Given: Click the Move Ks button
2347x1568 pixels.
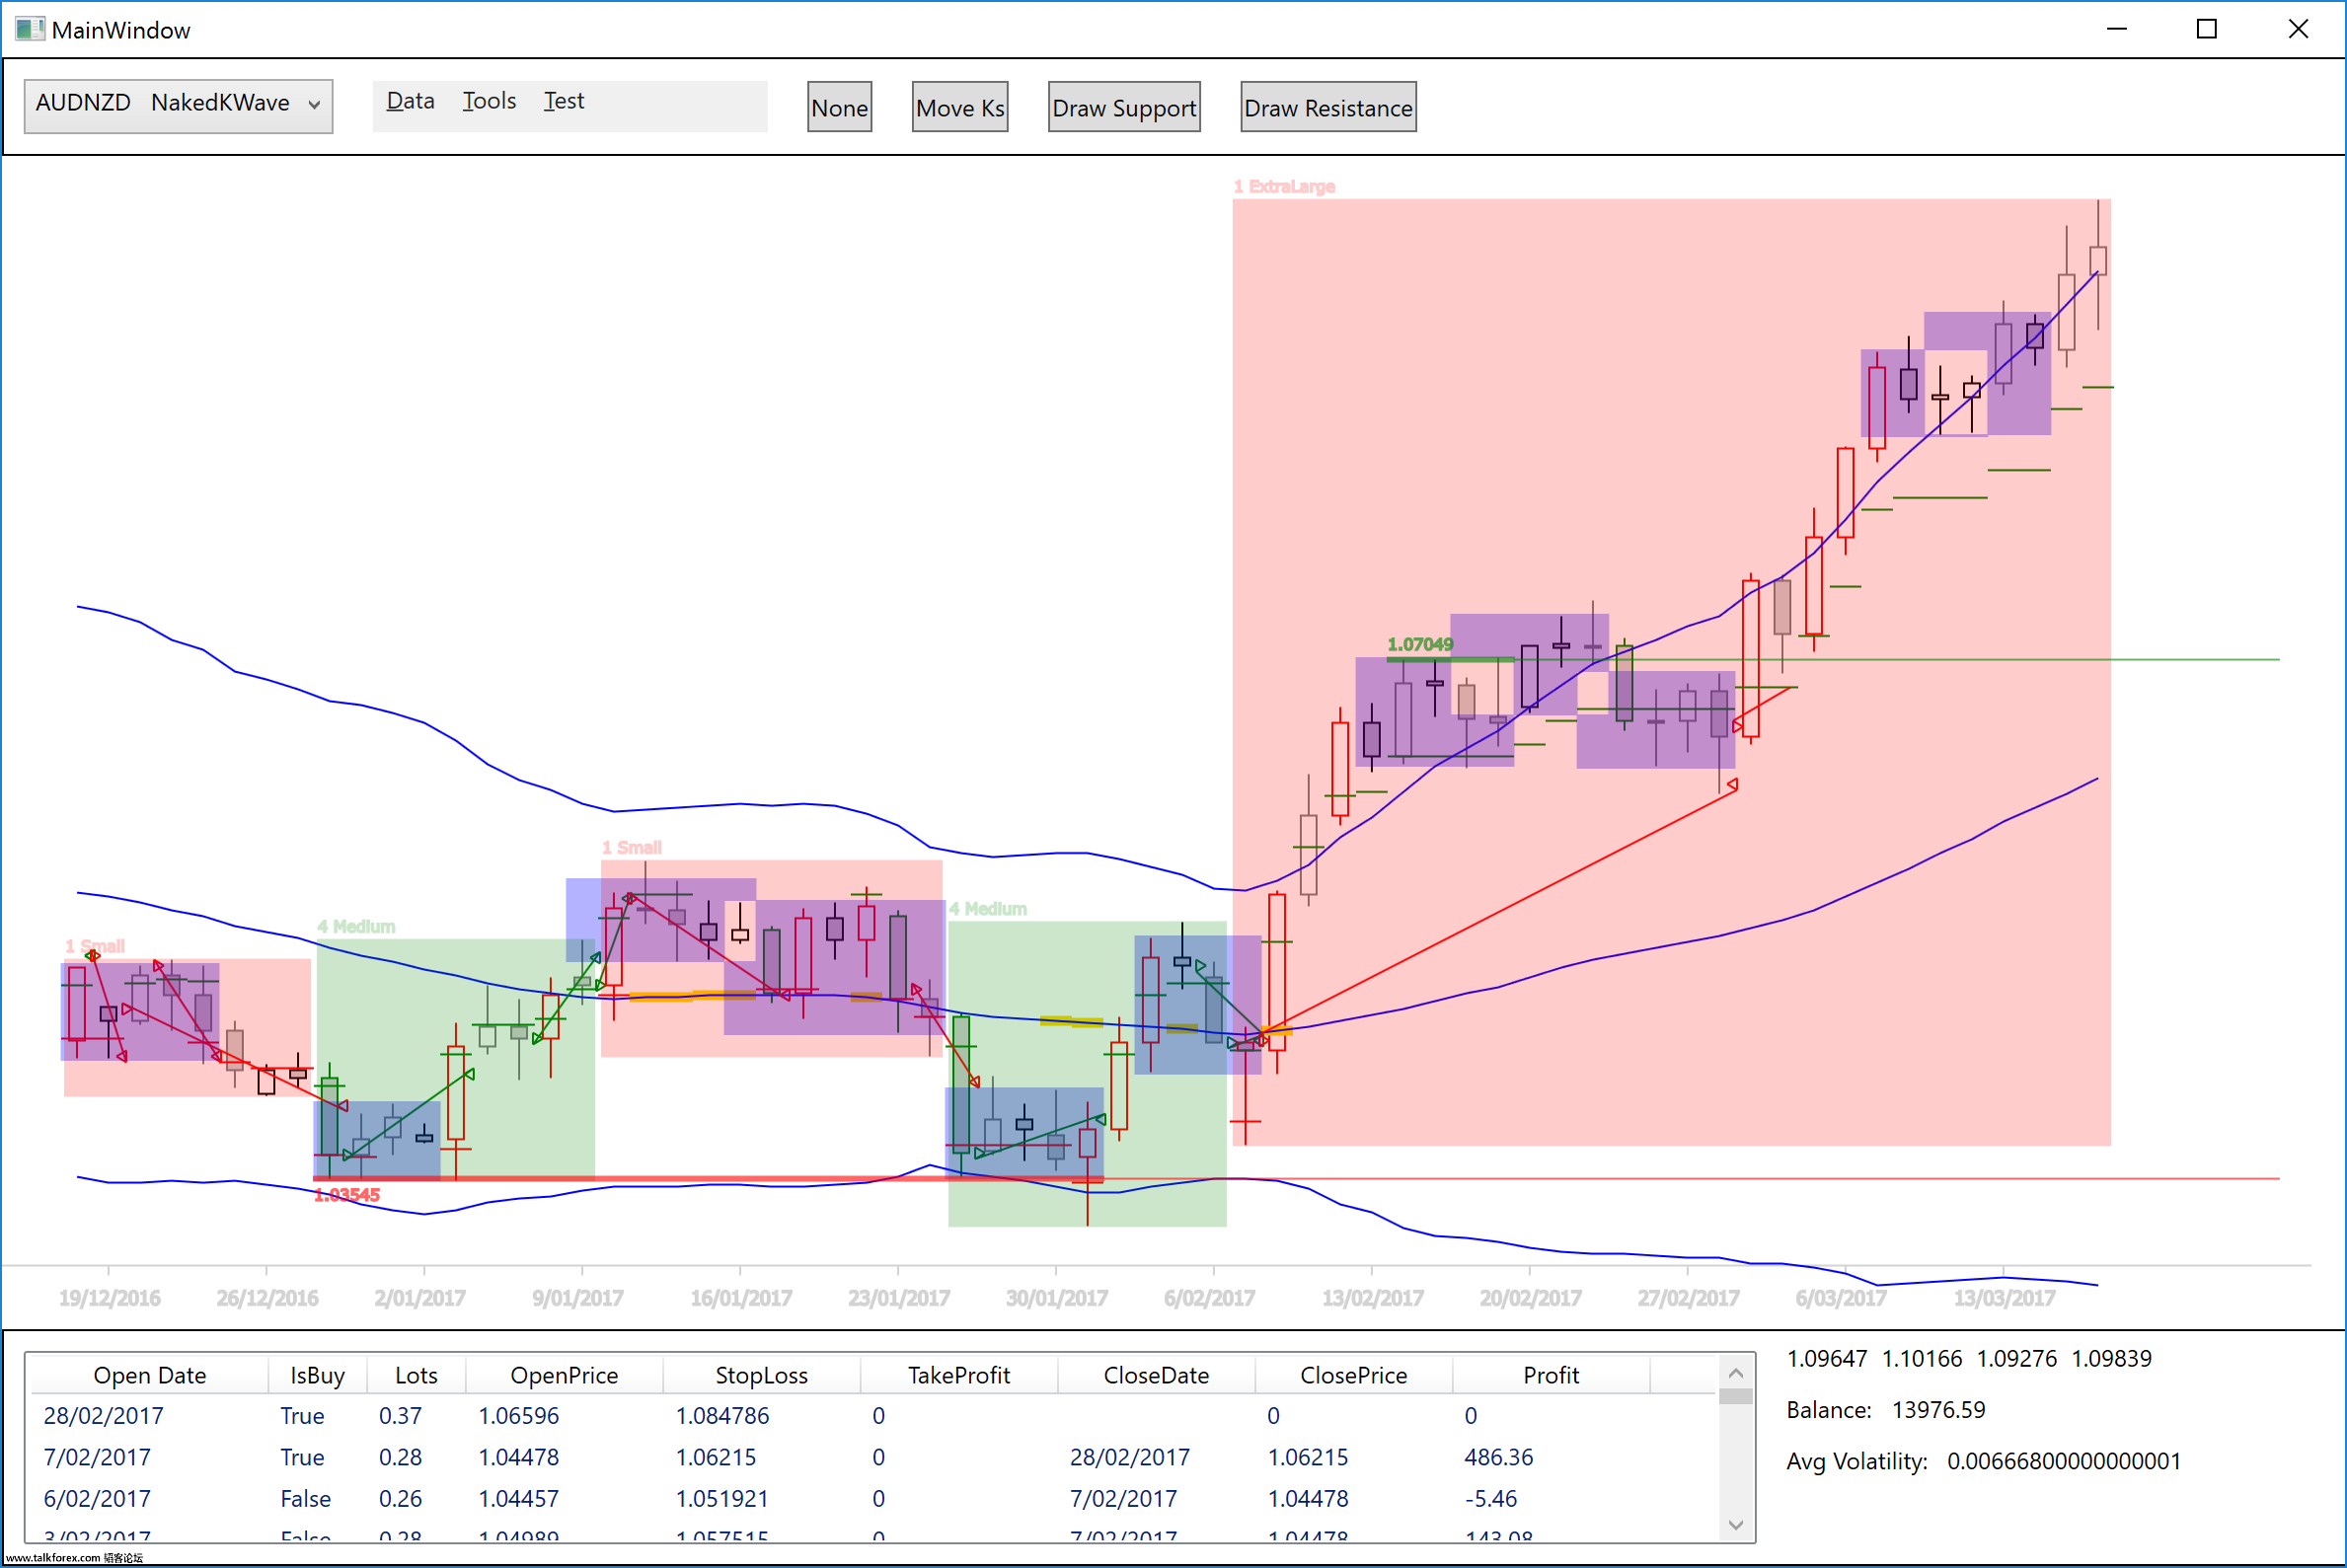Looking at the screenshot, I should coord(959,107).
